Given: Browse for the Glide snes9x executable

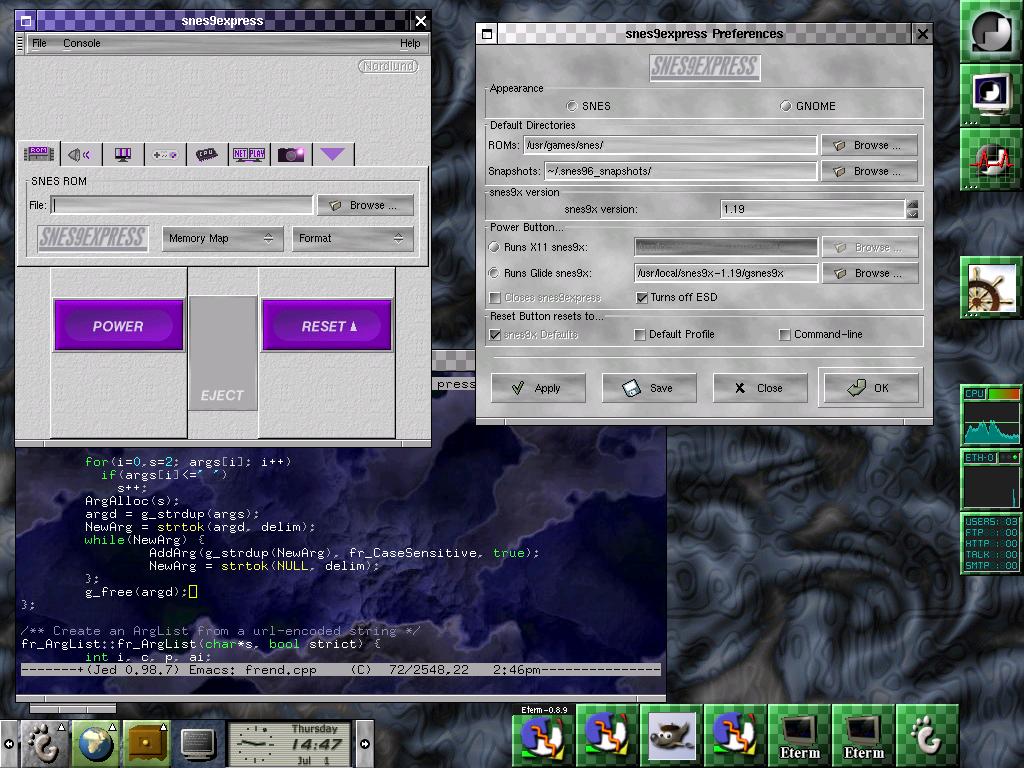Looking at the screenshot, I should coord(871,273).
